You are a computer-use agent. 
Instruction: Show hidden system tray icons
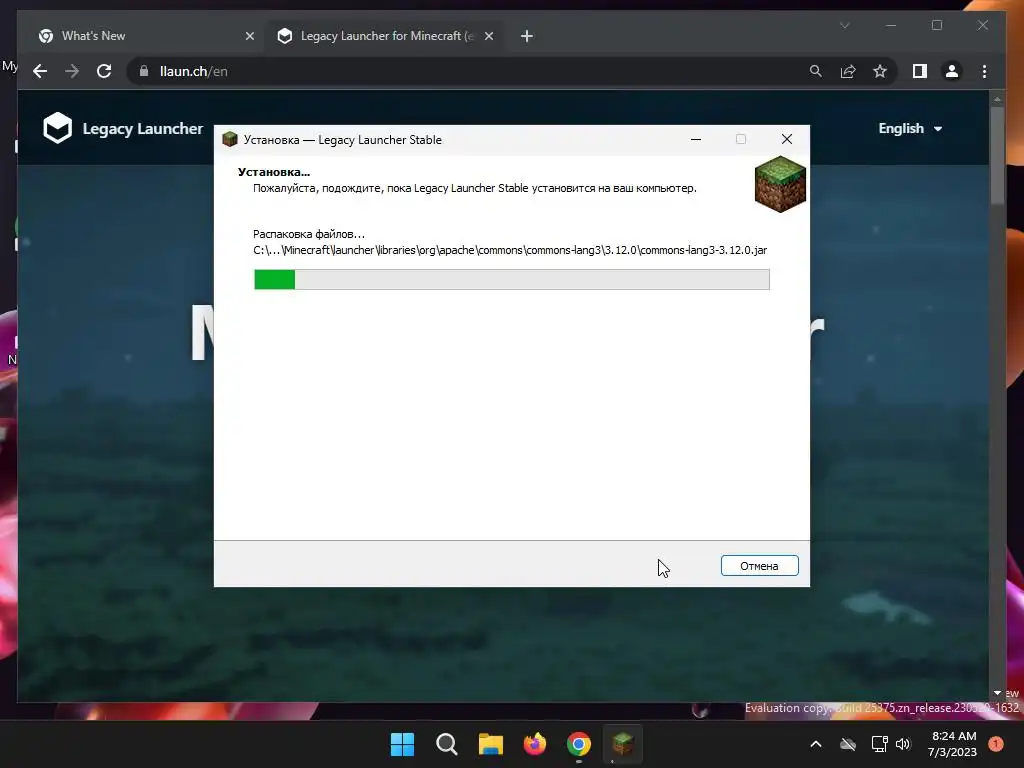tap(816, 744)
